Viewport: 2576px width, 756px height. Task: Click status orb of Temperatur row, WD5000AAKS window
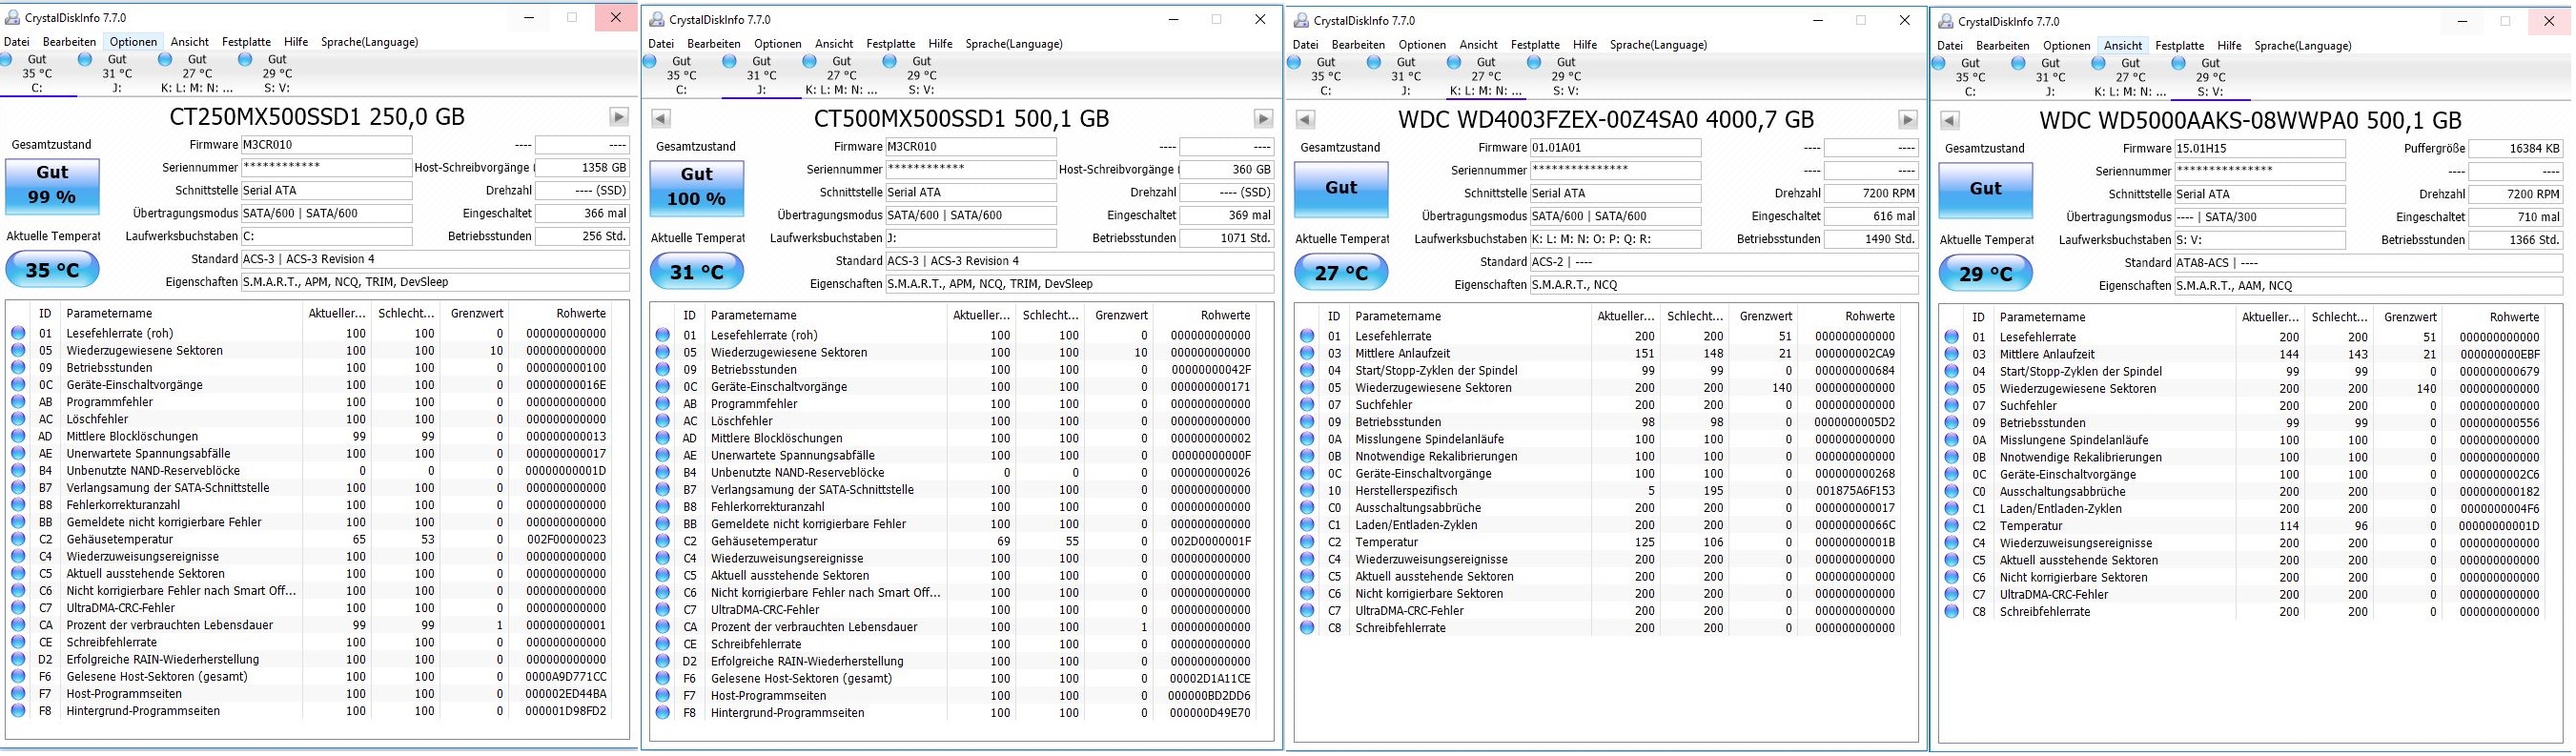click(x=1951, y=526)
